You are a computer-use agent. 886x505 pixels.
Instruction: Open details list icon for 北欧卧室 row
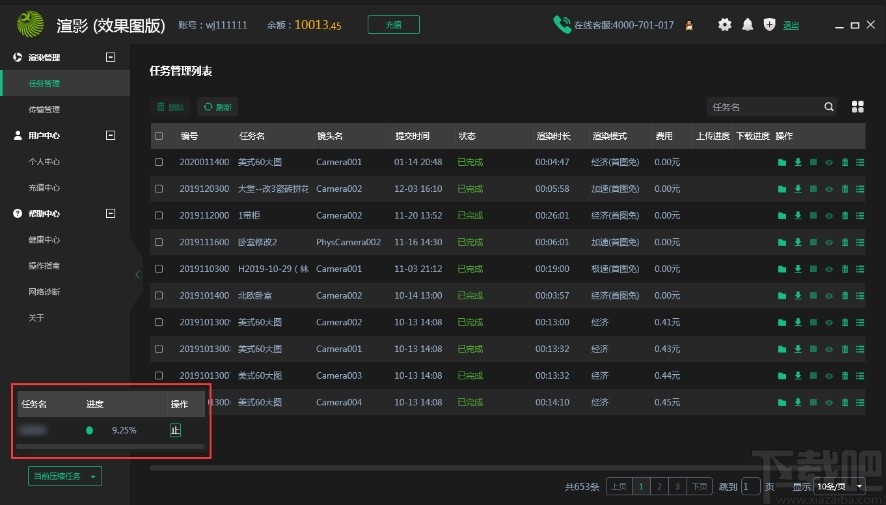(x=860, y=296)
